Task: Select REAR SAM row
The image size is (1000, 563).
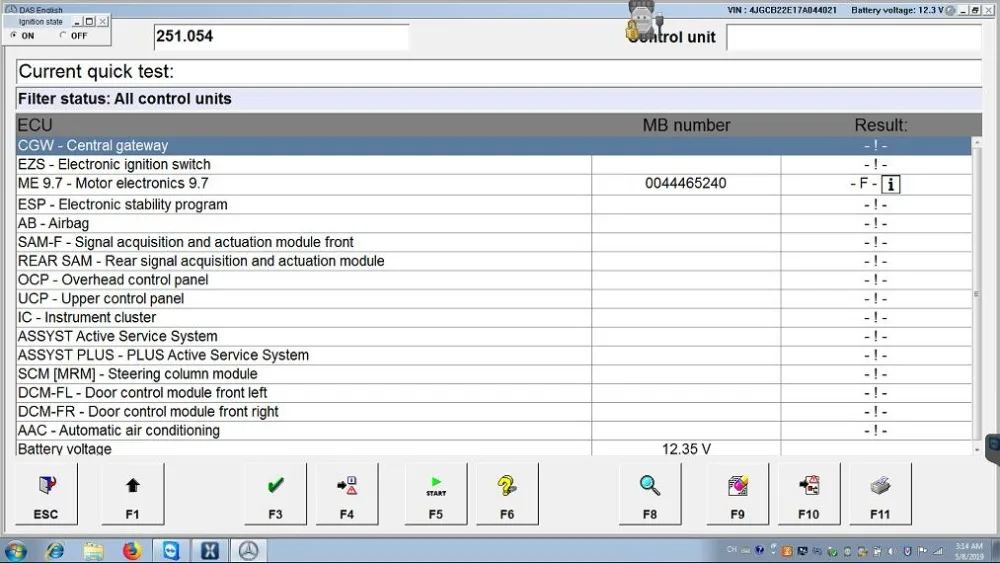Action: (494, 261)
